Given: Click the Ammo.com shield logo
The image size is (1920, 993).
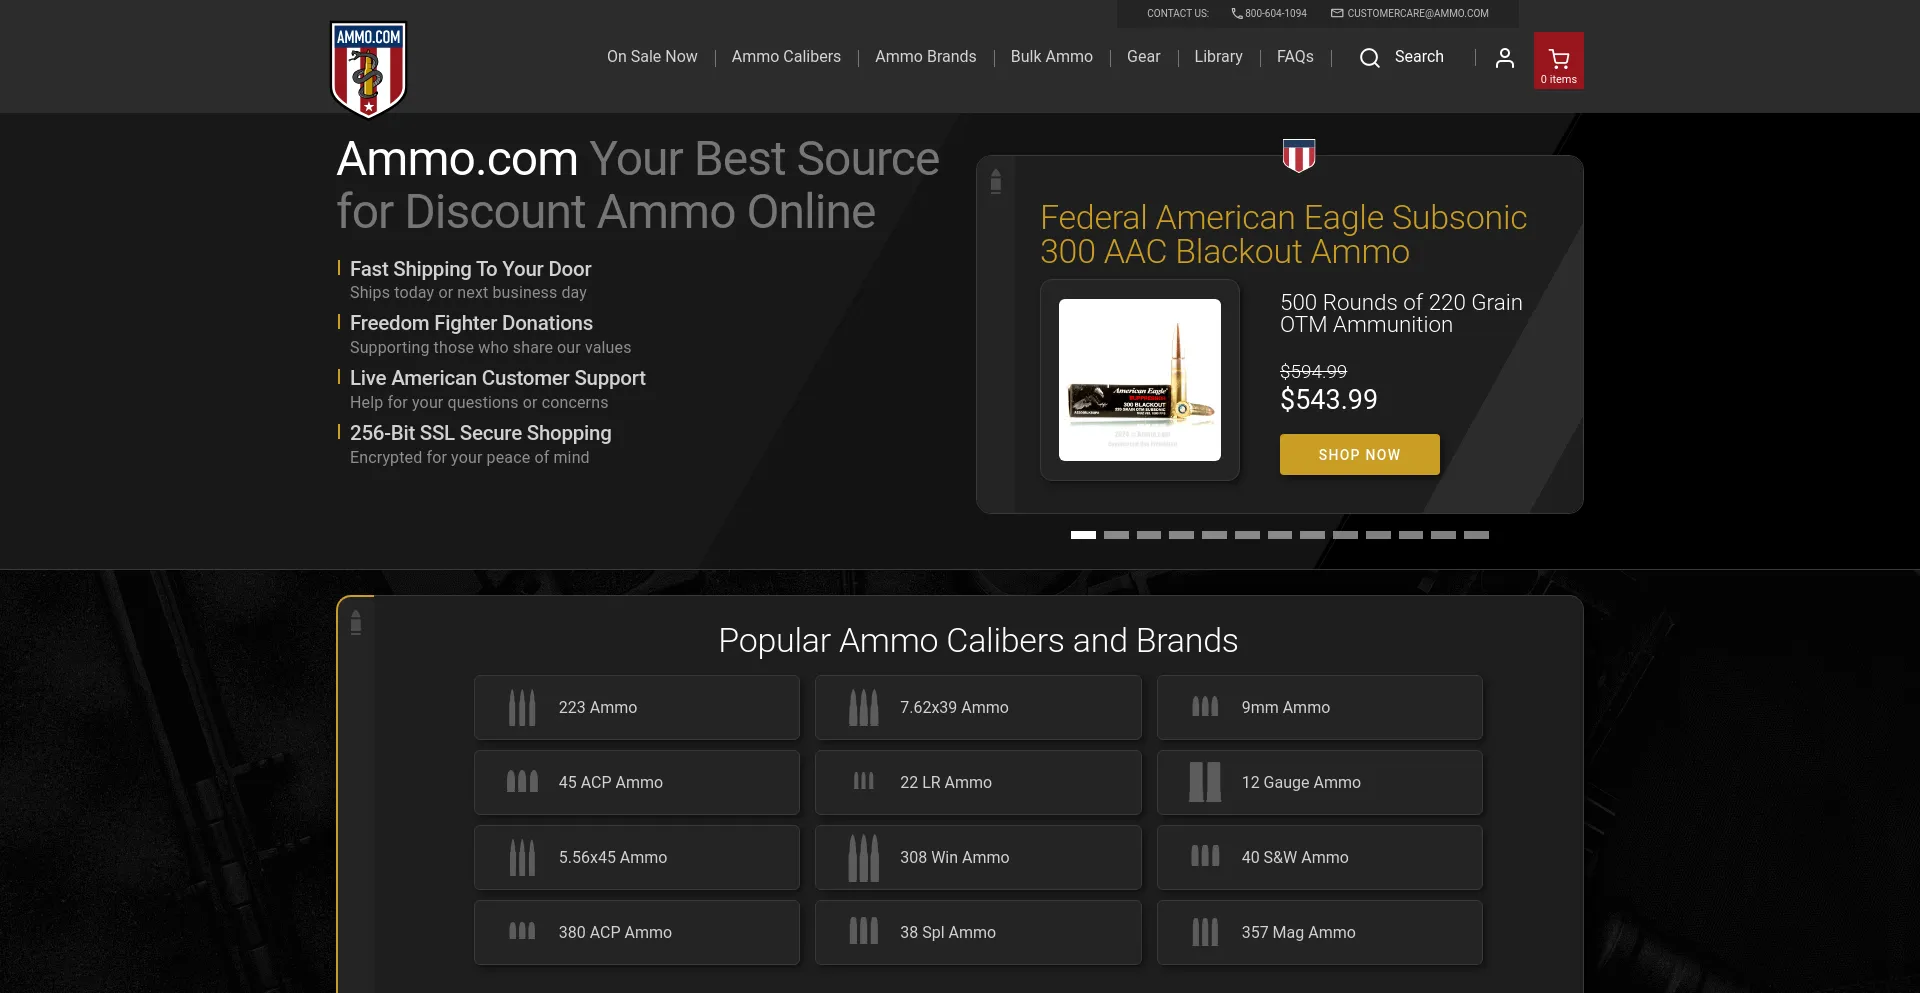Looking at the screenshot, I should (x=368, y=69).
